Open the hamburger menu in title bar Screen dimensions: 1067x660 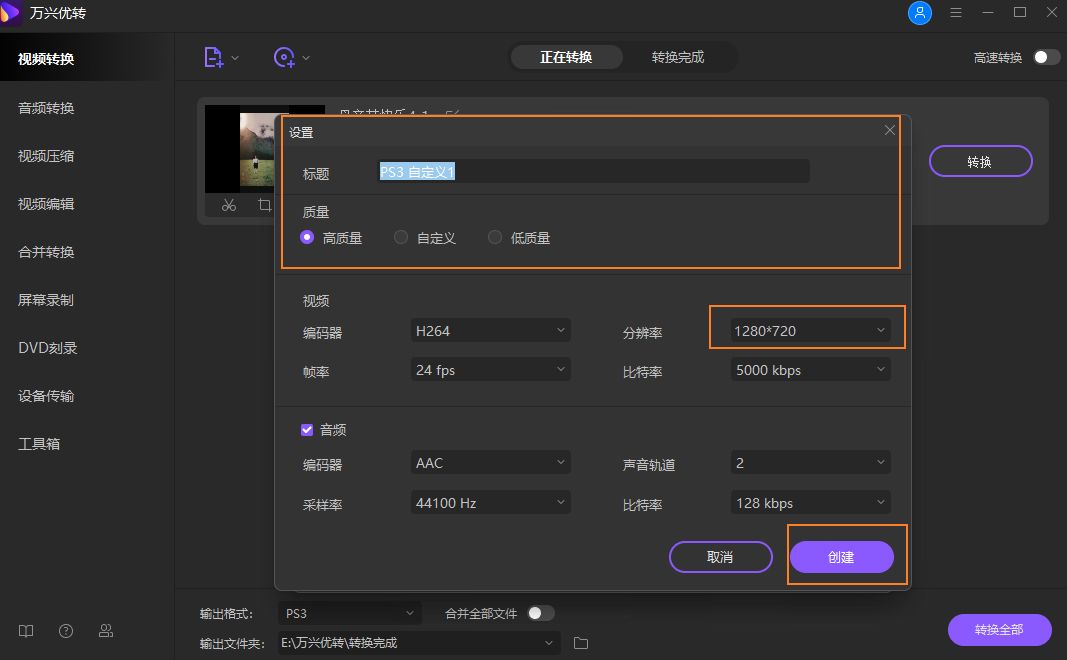(955, 12)
